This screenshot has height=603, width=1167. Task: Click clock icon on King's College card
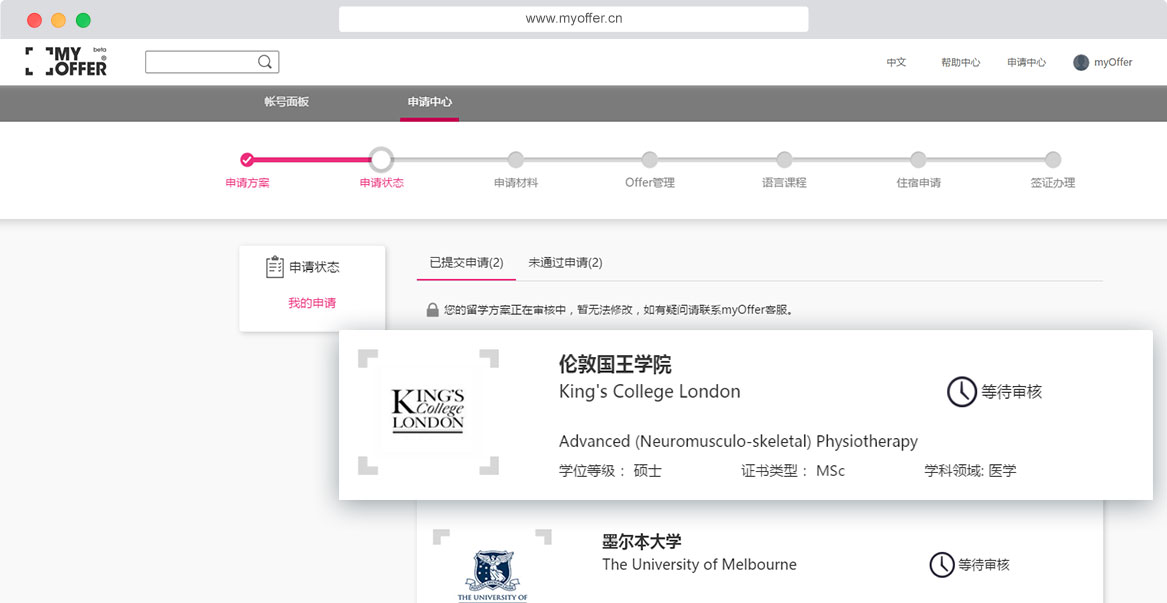pyautogui.click(x=962, y=392)
